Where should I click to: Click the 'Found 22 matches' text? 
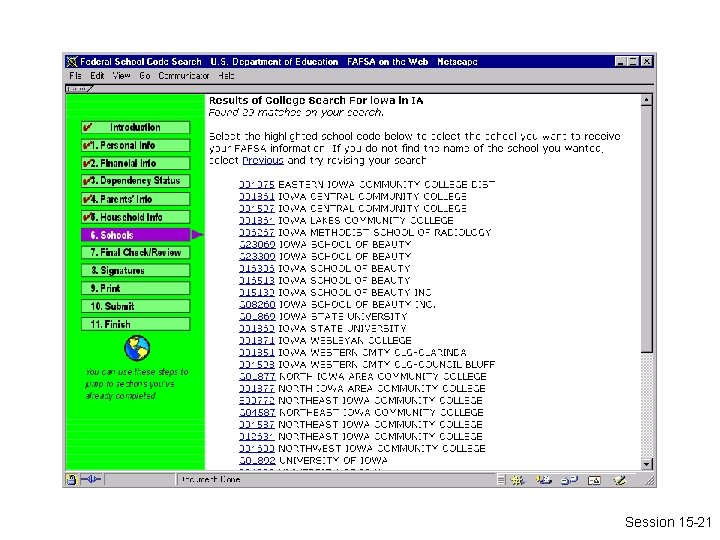(296, 112)
